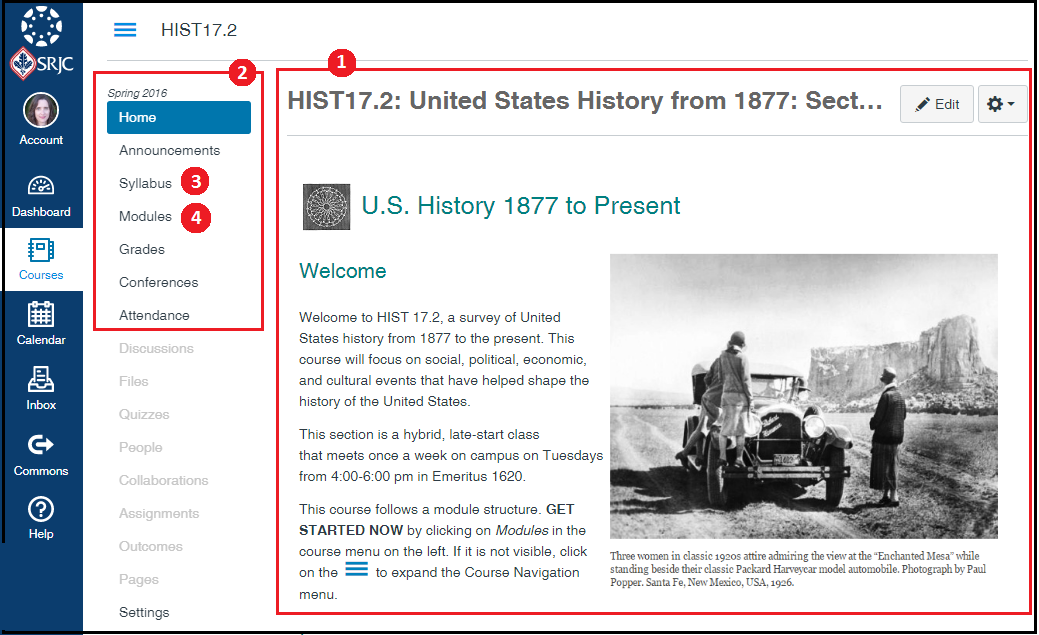Open the Attendance course menu item
Screen dimensions: 1039x635
tap(154, 315)
